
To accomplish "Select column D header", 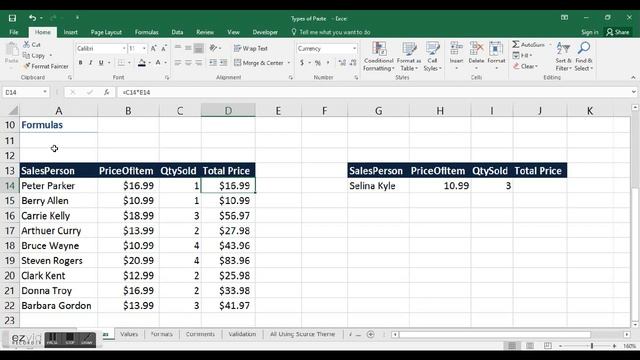I will [x=228, y=110].
